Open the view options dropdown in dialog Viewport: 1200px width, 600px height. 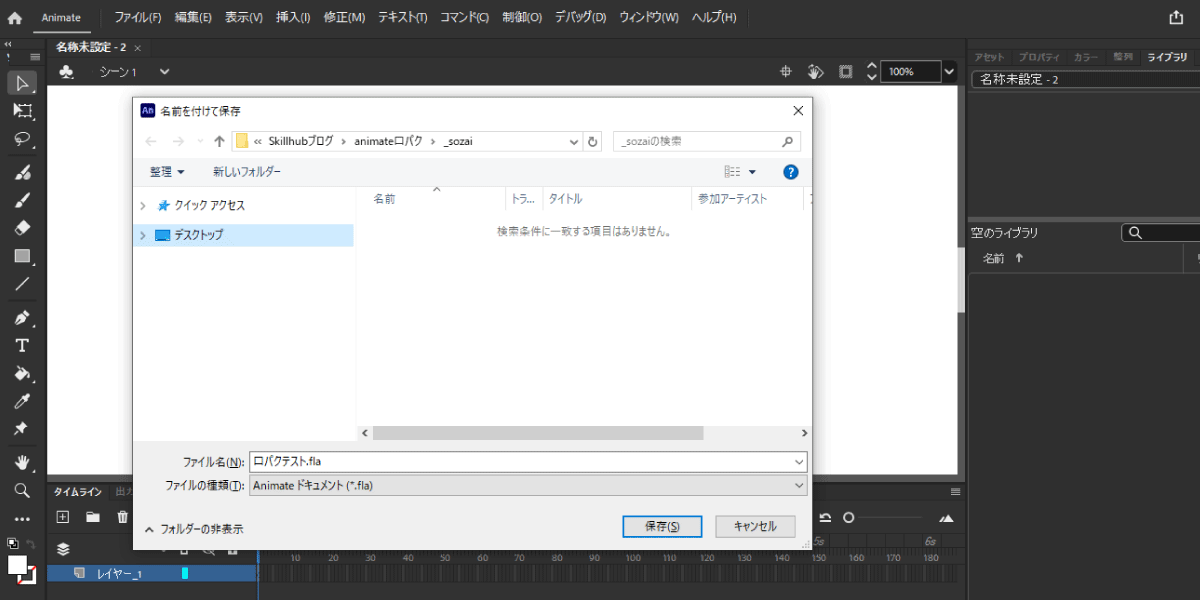coord(752,172)
